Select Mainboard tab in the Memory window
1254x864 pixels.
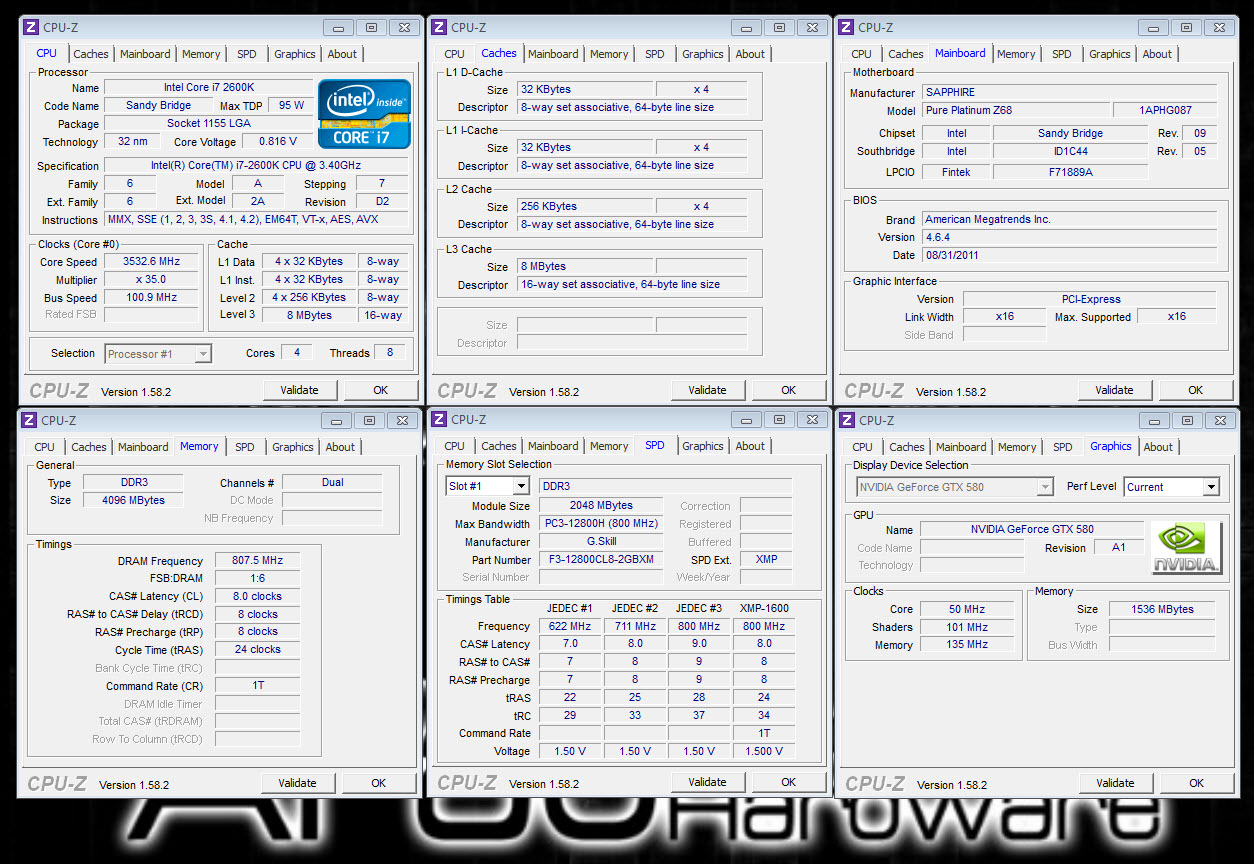click(x=144, y=447)
